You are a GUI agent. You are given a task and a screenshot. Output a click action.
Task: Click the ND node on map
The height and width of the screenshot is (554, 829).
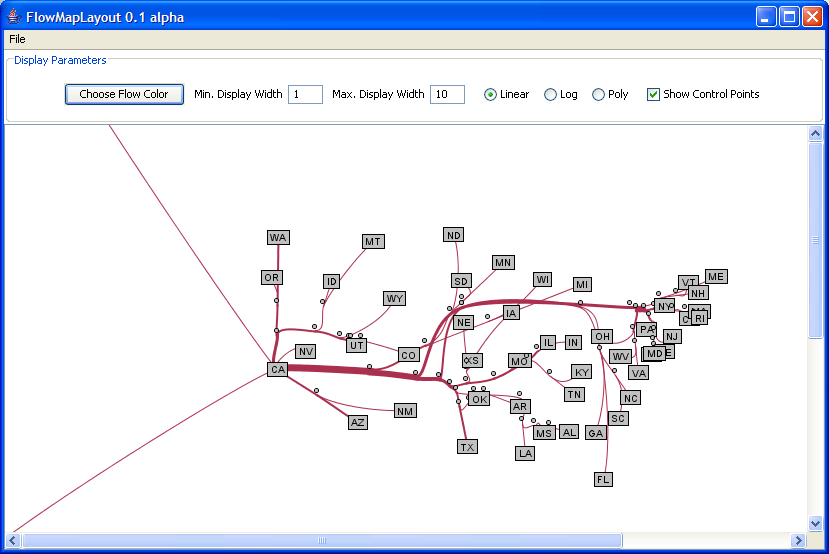point(454,235)
